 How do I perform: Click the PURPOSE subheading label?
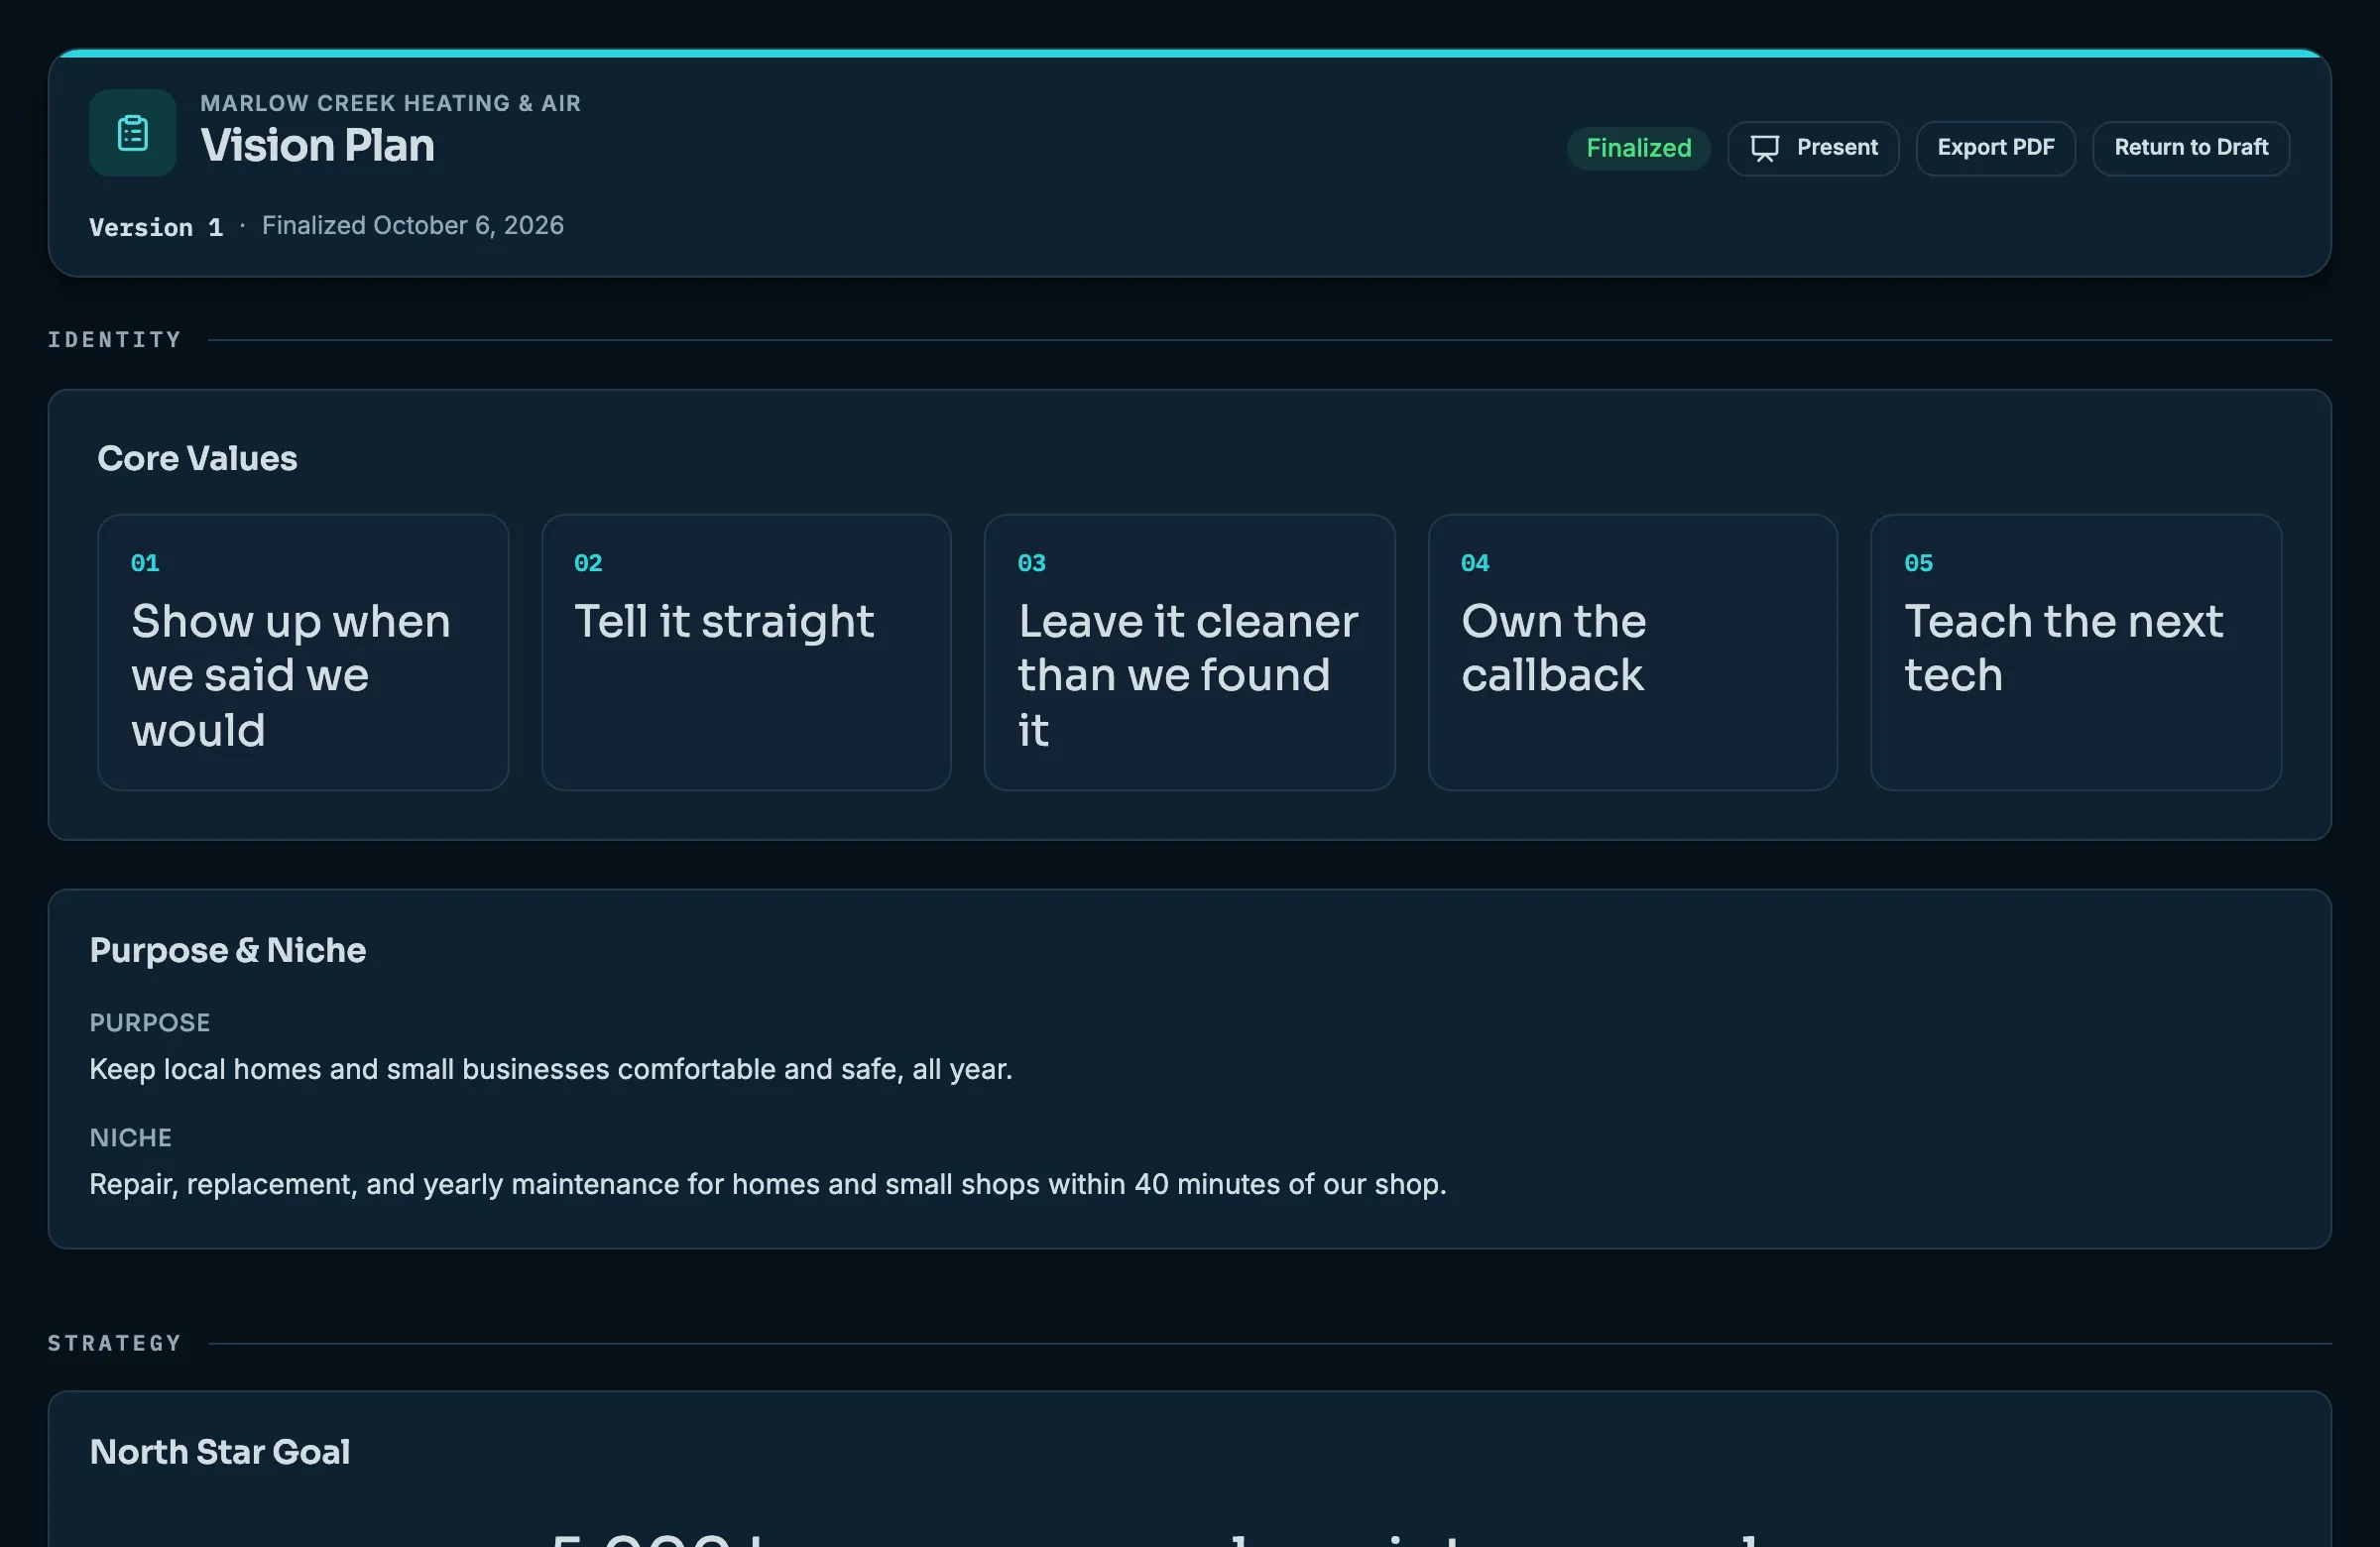[x=150, y=1023]
